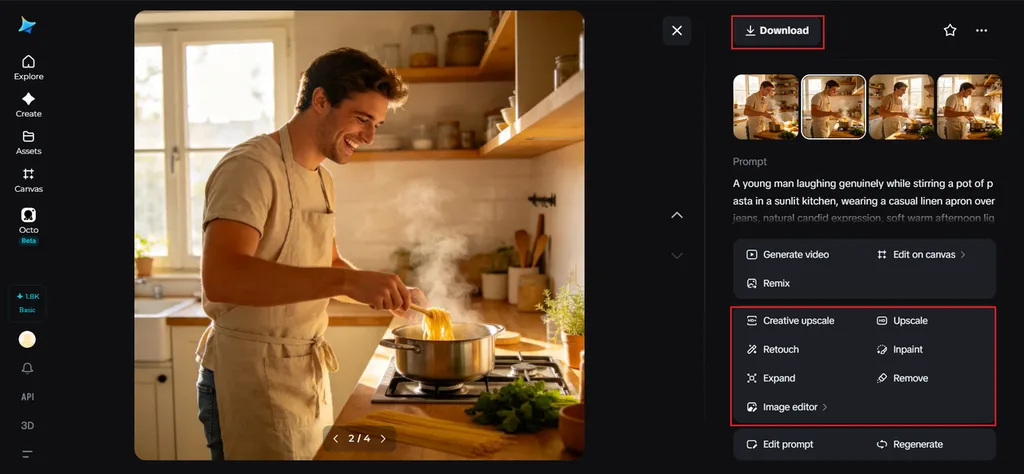Screen dimensions: 1024x474
Task: Expand Edit on canvas submenu
Action: 921,255
